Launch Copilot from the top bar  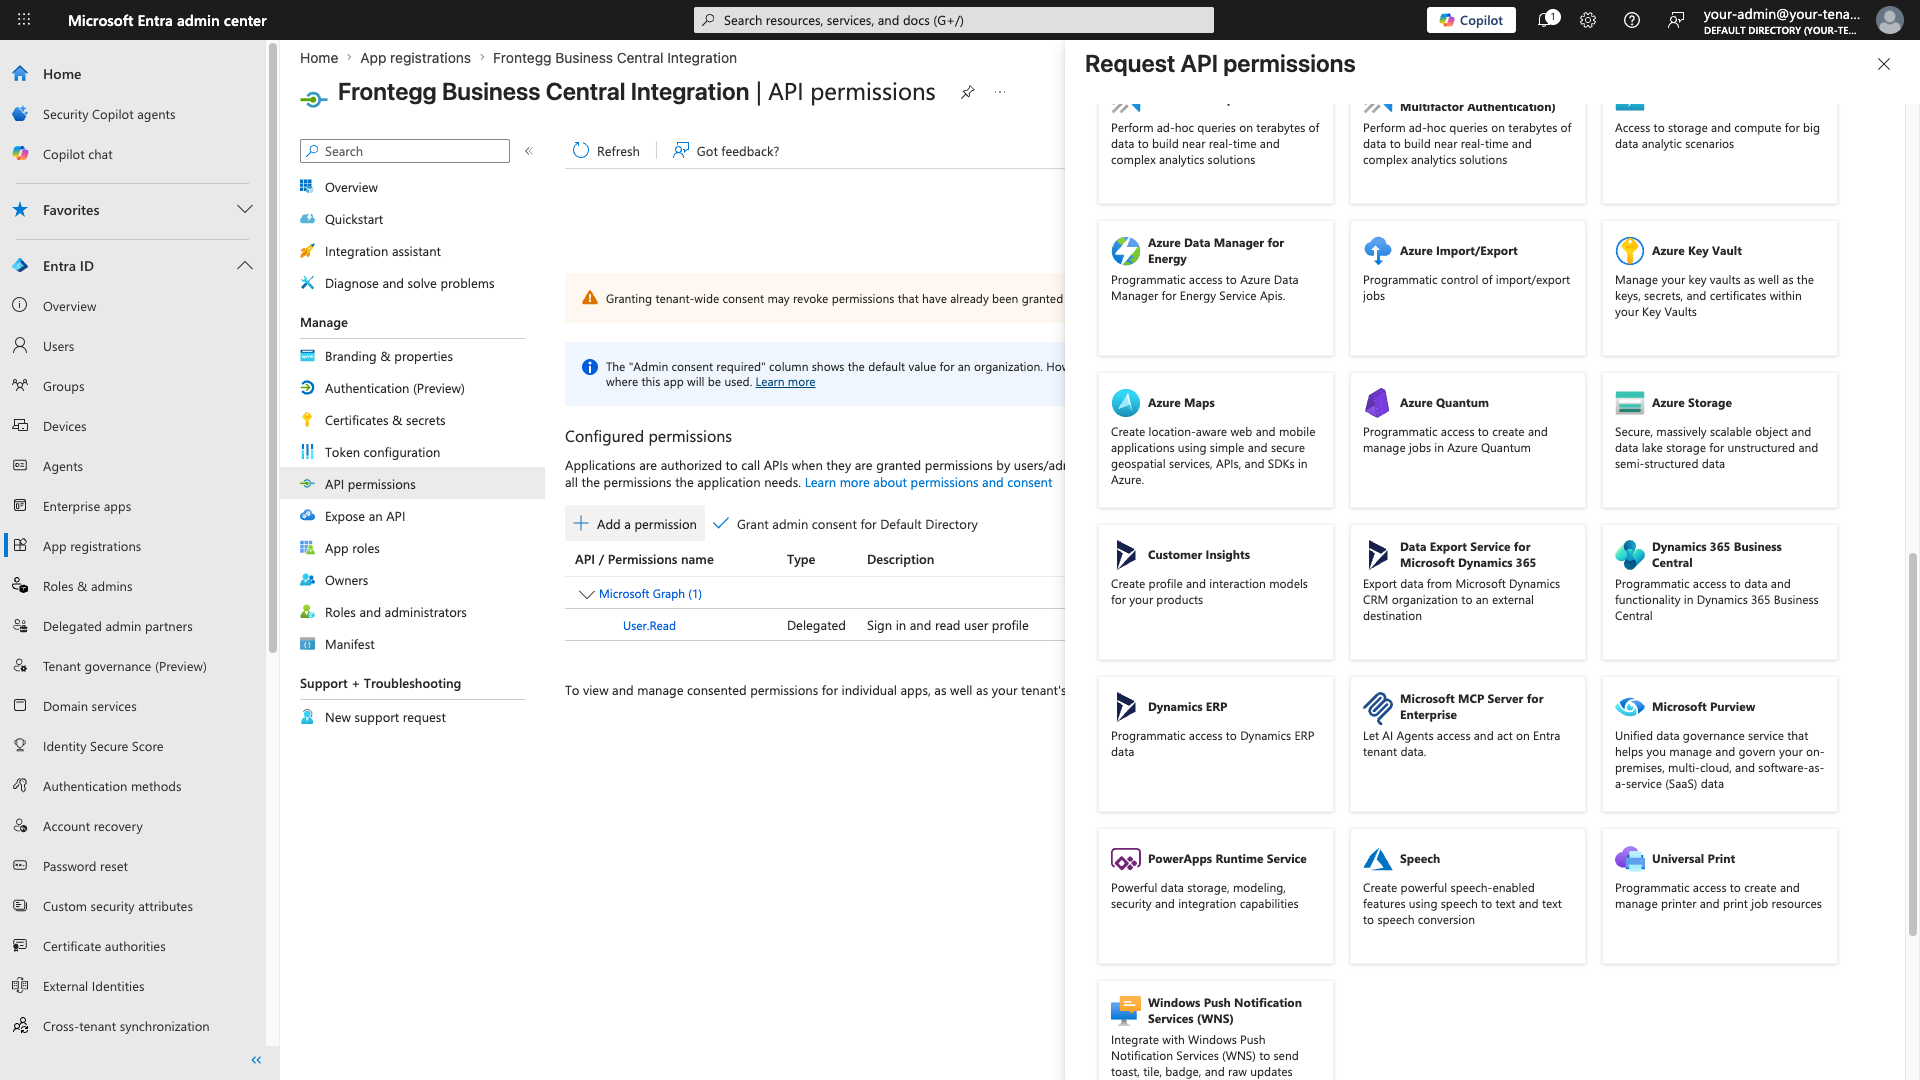click(x=1471, y=20)
